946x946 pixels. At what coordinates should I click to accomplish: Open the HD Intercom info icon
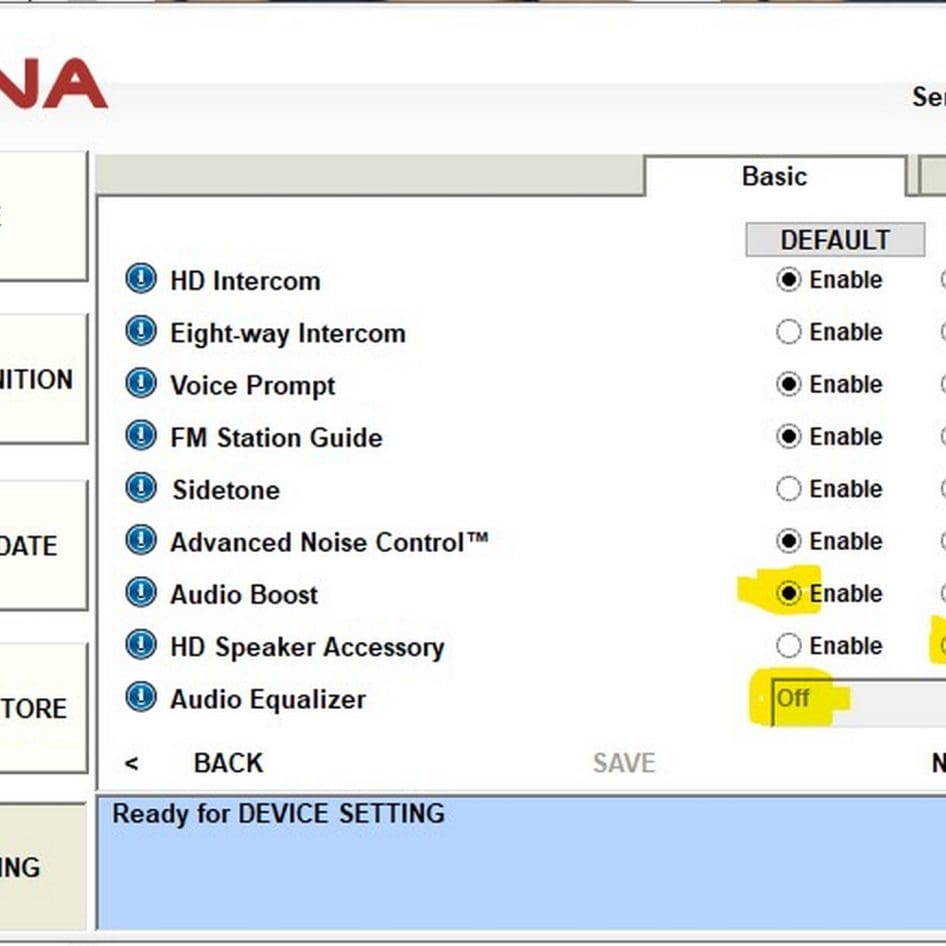[x=140, y=280]
